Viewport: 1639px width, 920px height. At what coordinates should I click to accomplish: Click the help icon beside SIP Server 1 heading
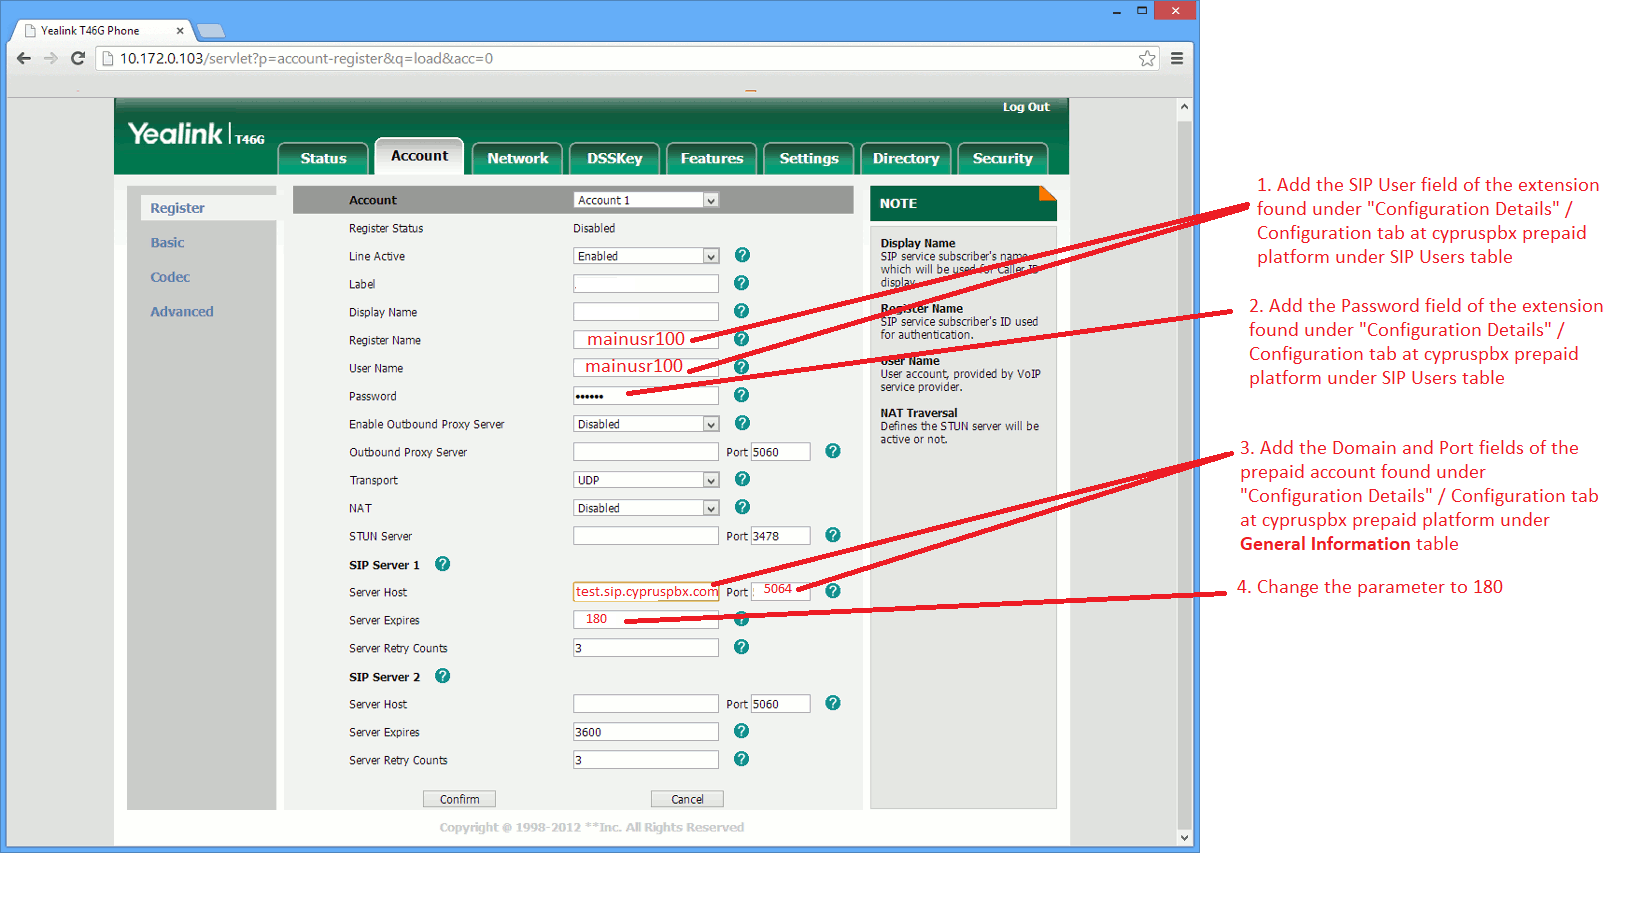tap(443, 564)
